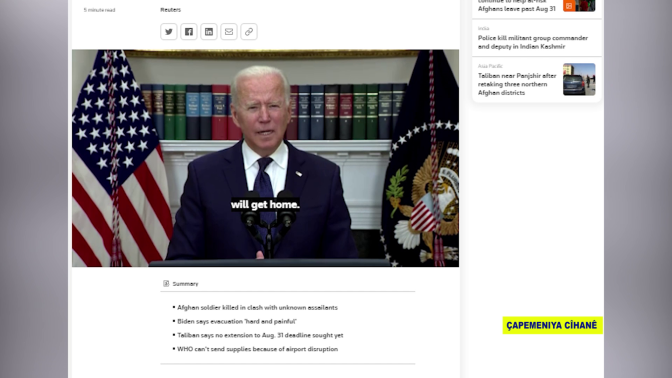Share article via Twitter icon

point(169,32)
